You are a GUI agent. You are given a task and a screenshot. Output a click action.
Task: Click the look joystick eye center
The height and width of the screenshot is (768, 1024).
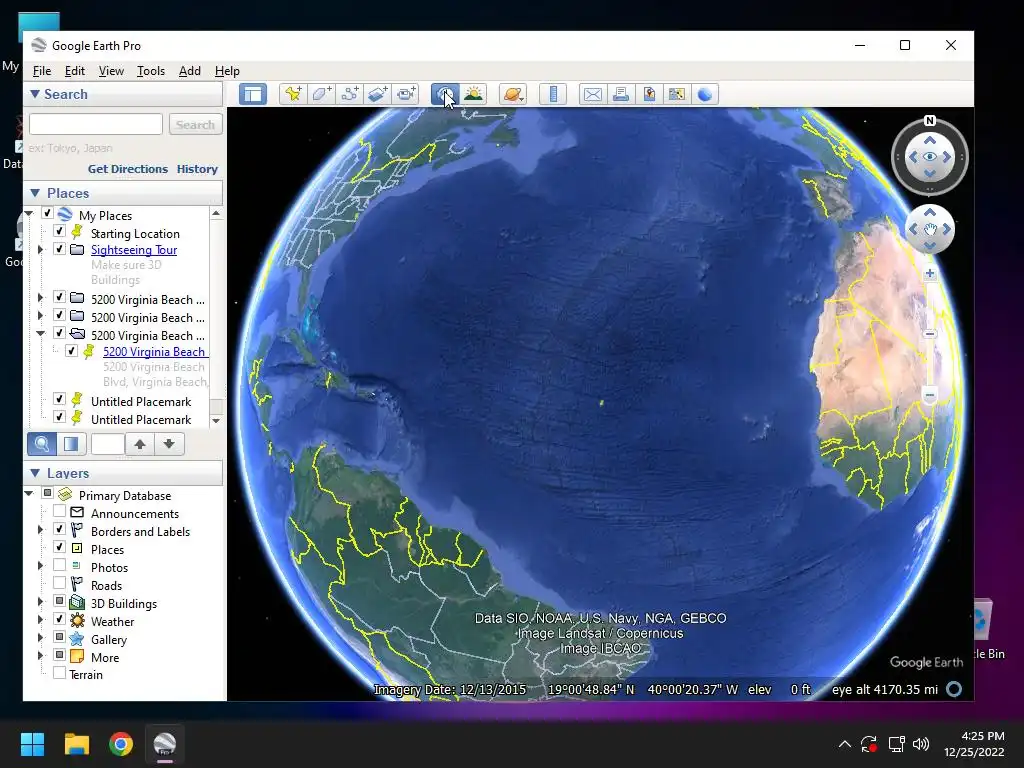coord(930,157)
